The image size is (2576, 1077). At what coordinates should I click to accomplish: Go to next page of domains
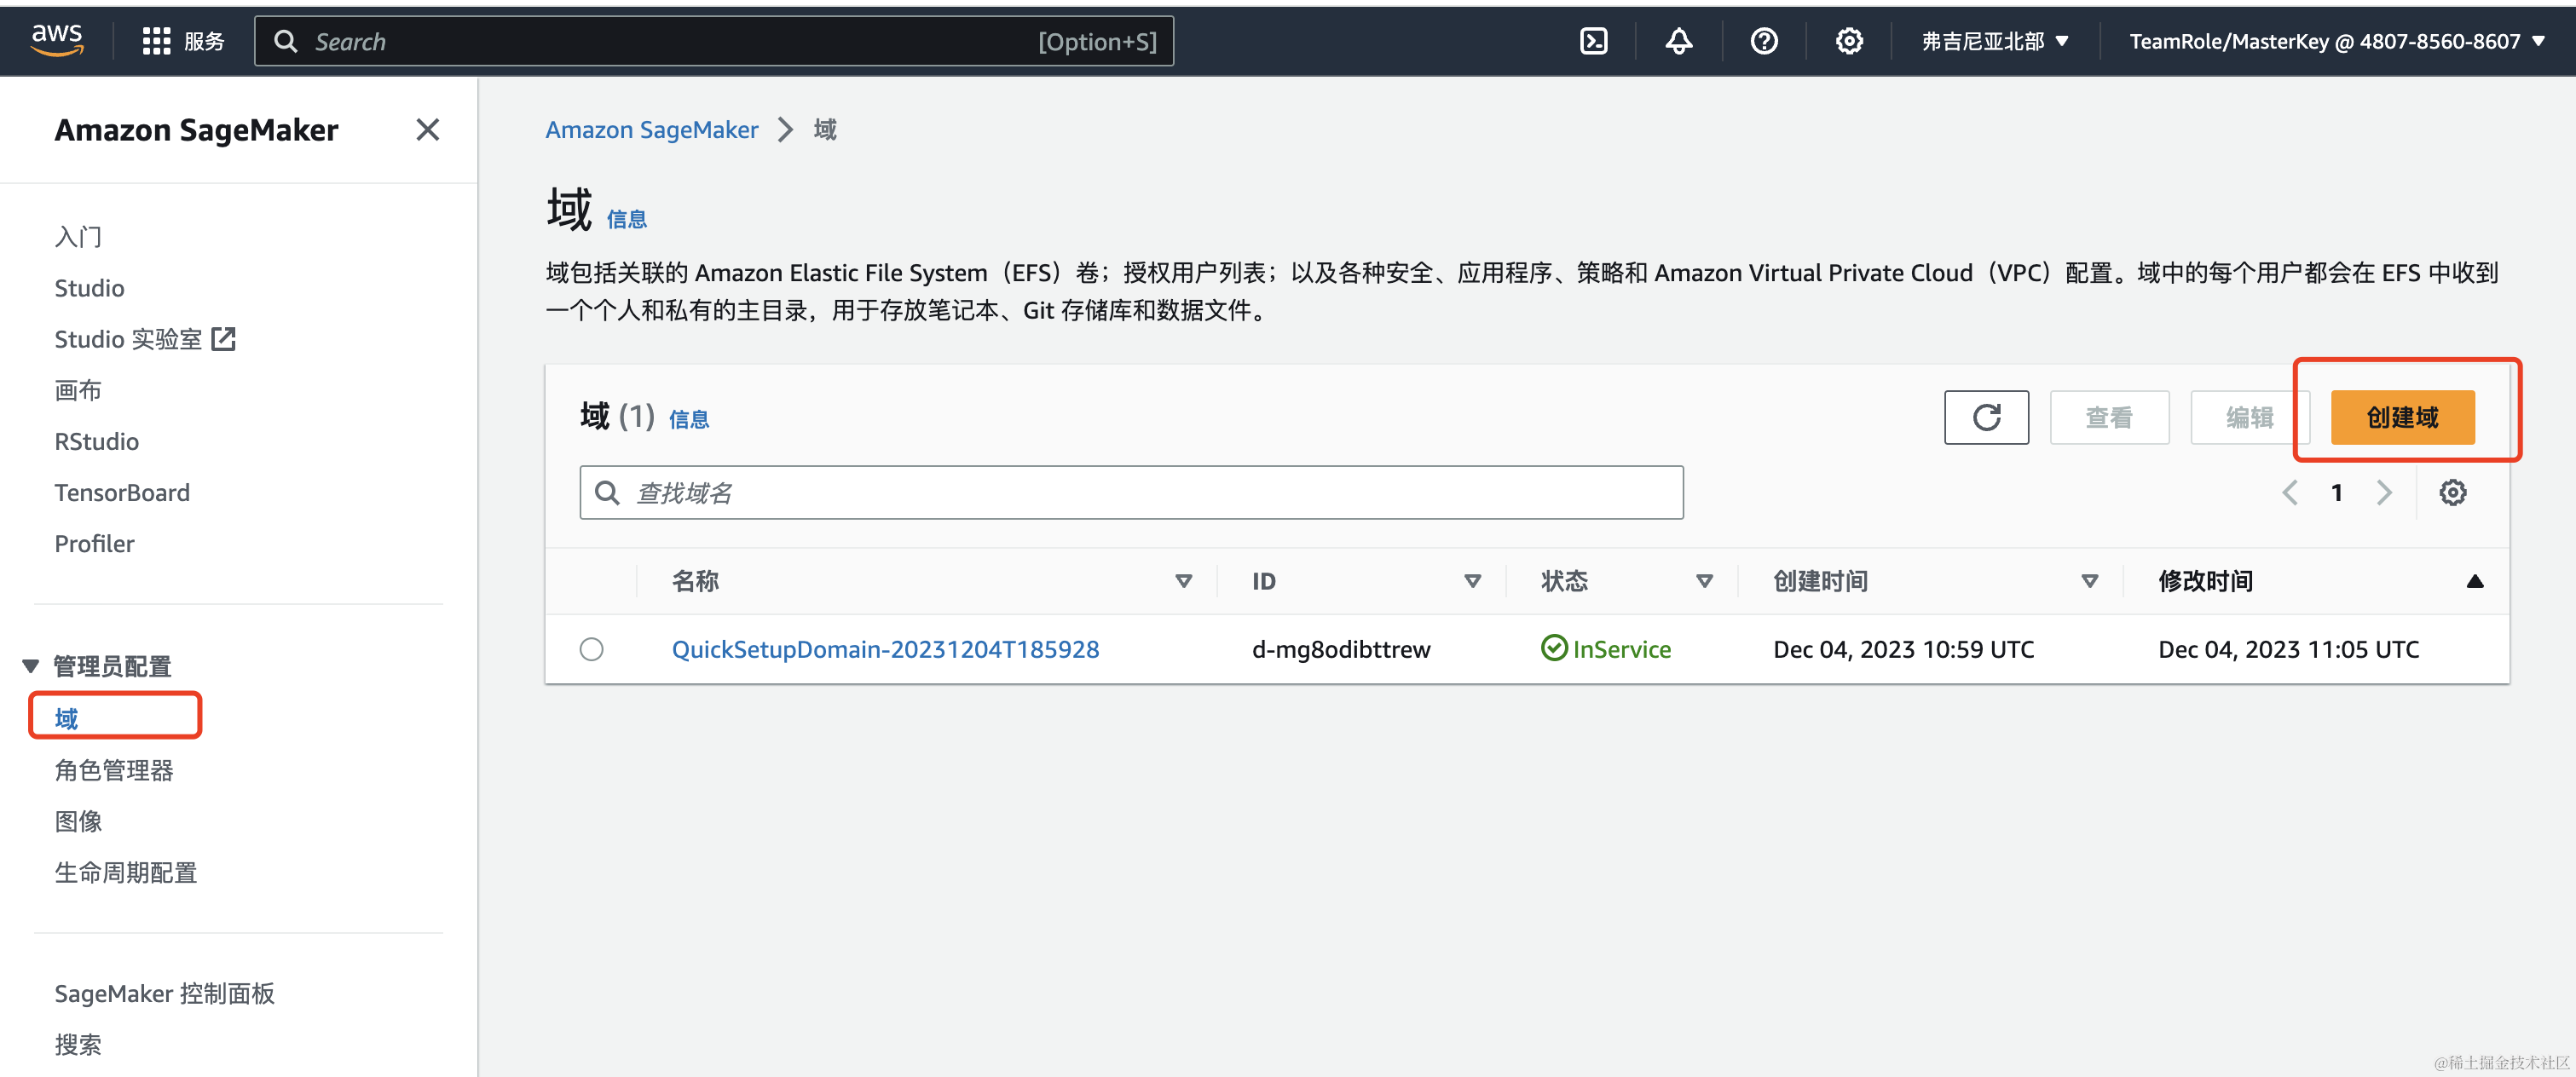[2384, 492]
